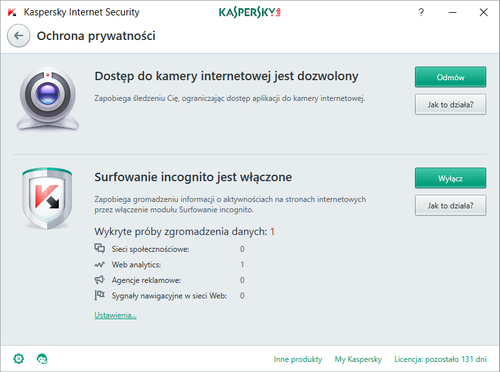Close the Kaspersky window
This screenshot has height=372, width=500.
(484, 12)
